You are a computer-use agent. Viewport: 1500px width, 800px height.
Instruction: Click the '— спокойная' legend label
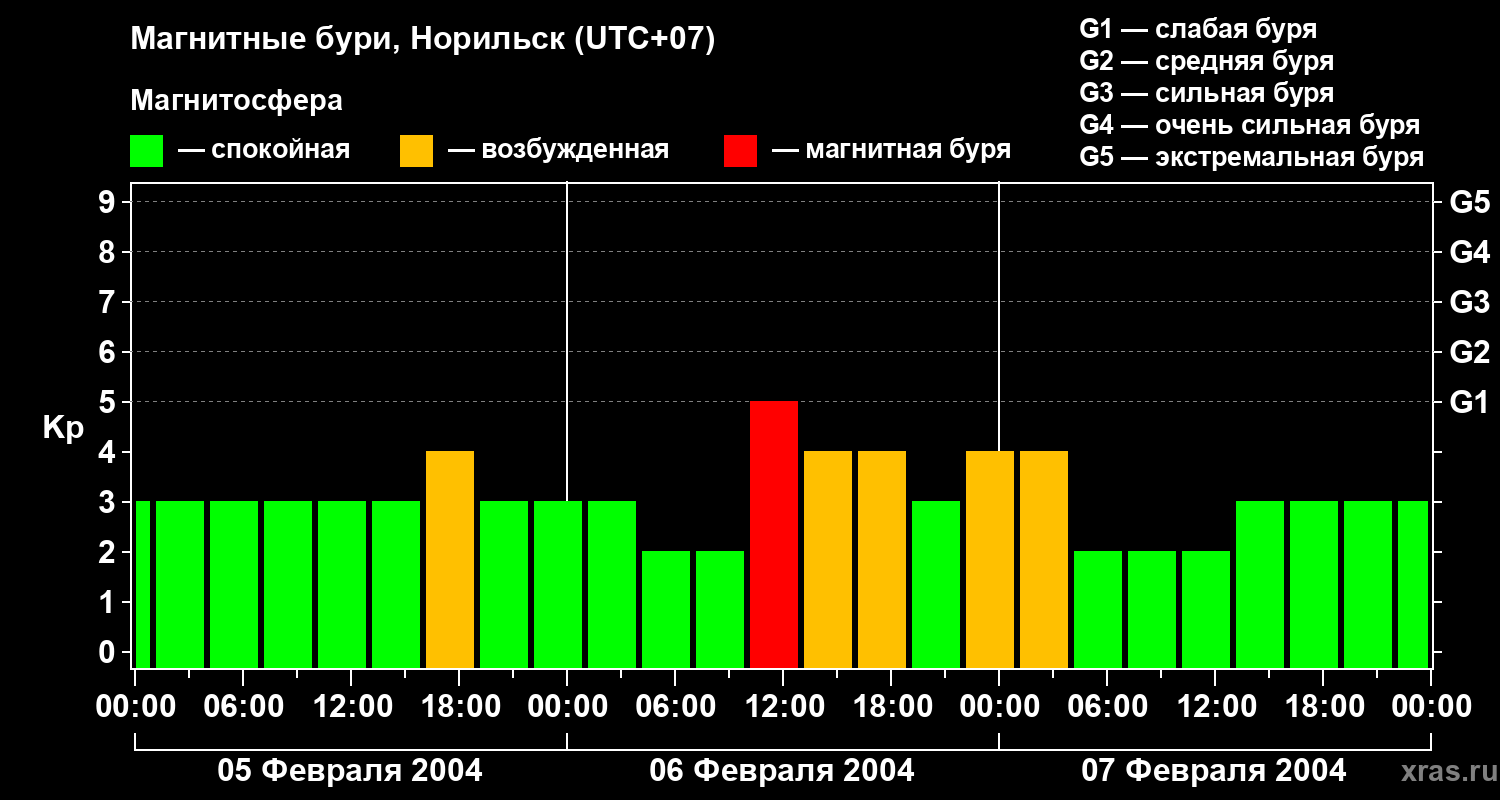pos(264,150)
